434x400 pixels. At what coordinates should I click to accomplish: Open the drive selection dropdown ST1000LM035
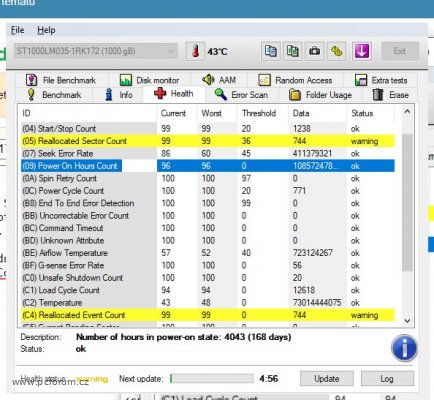96,51
